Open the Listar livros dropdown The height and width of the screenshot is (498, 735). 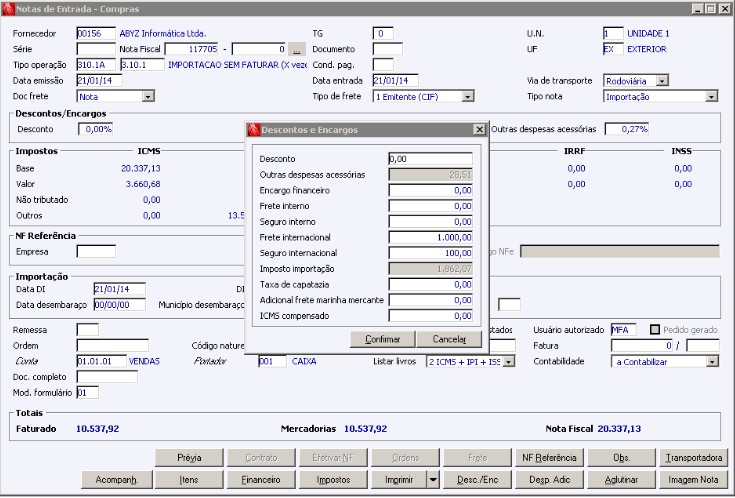click(x=509, y=362)
